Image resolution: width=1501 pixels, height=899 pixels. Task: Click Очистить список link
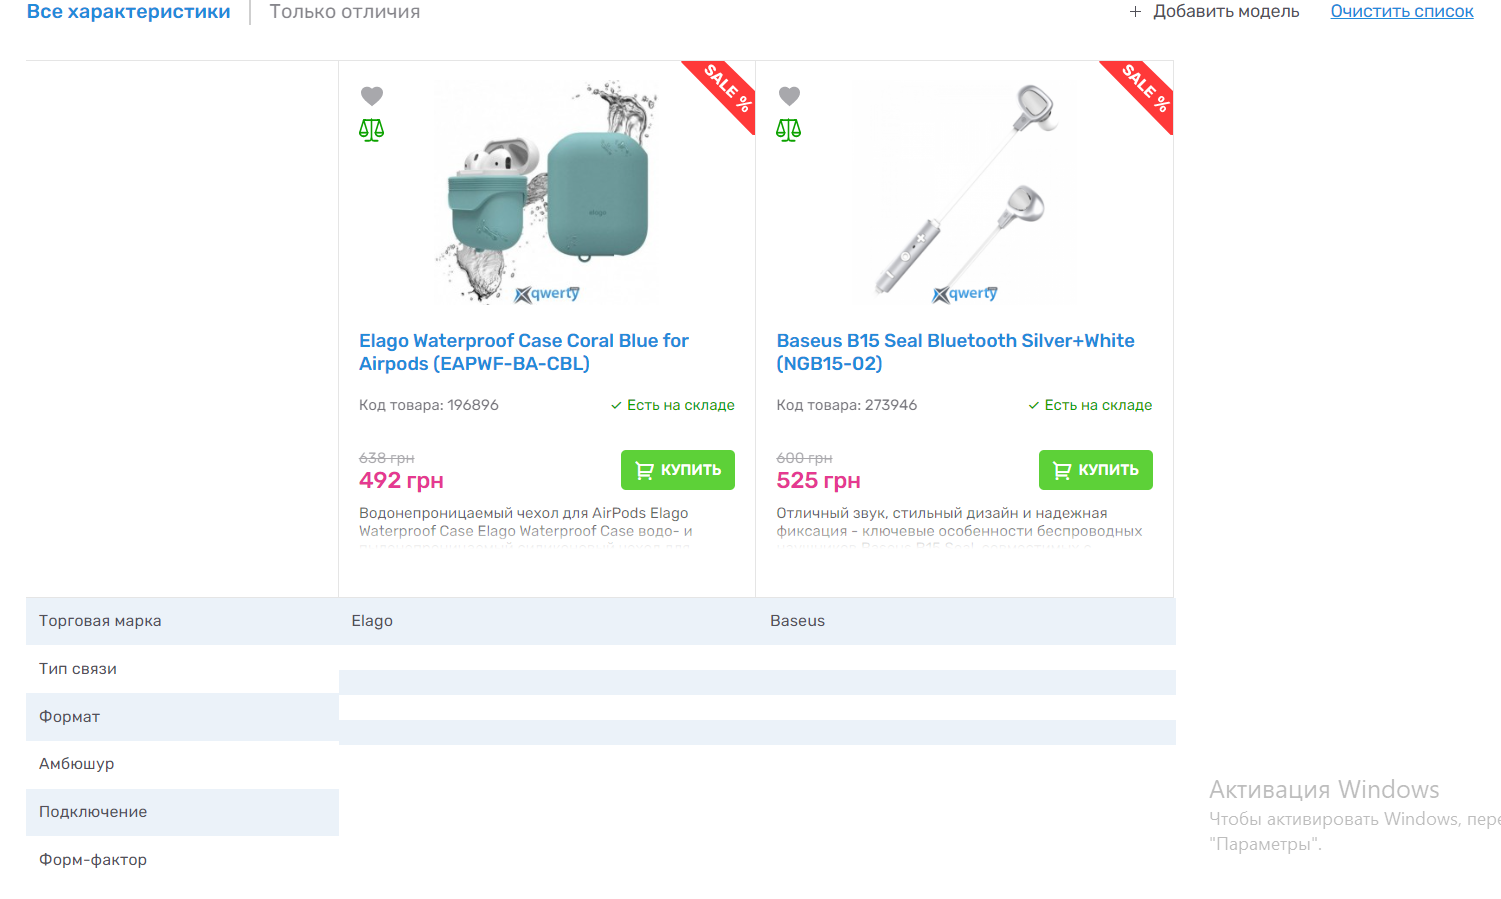(1401, 12)
